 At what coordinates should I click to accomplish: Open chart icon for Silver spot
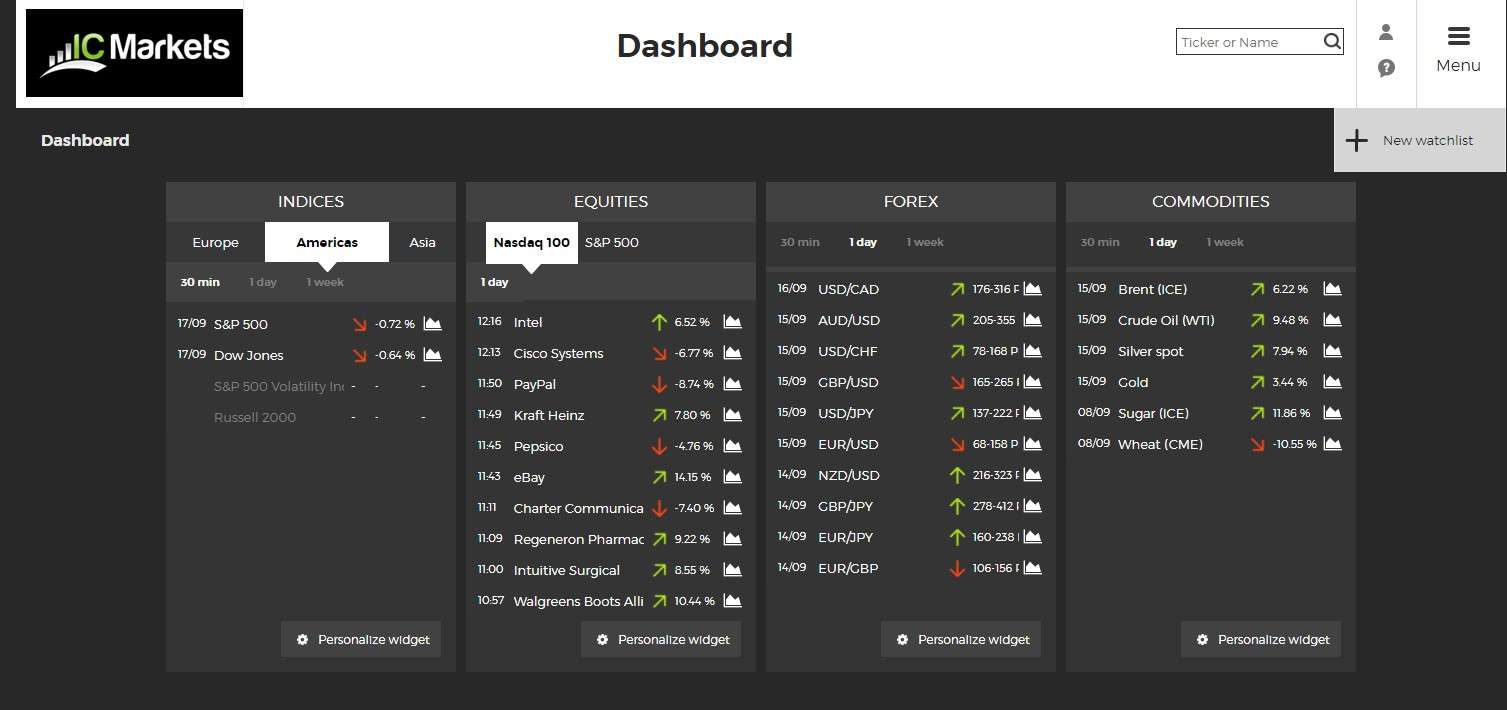1332,351
